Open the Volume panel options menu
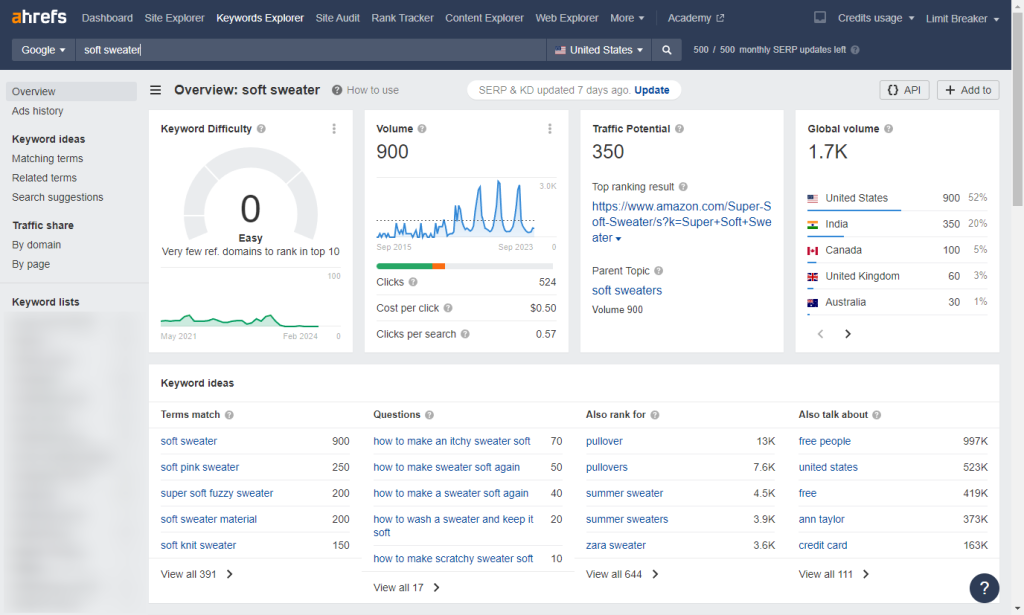Viewport: 1024px width, 615px height. 550,128
